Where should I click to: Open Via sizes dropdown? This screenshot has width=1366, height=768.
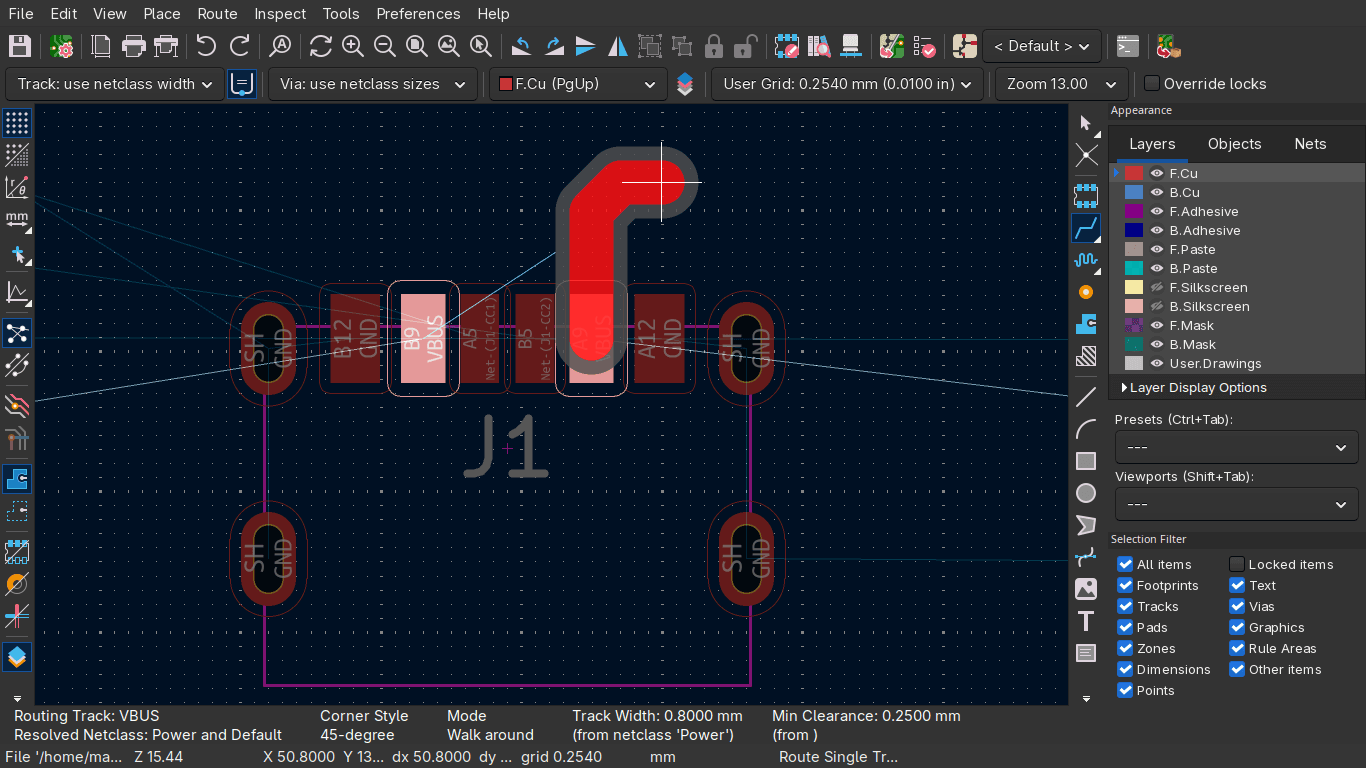coord(372,84)
